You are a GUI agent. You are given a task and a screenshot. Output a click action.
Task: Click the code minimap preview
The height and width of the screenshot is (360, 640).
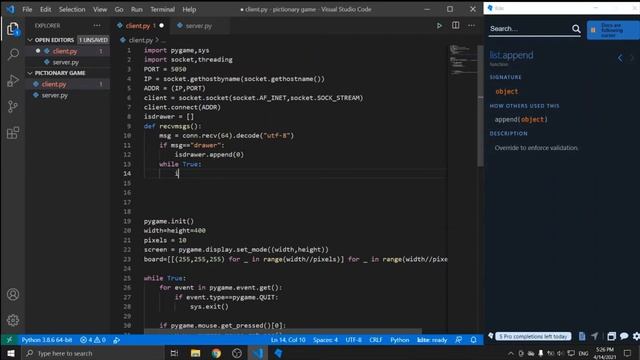[462, 60]
